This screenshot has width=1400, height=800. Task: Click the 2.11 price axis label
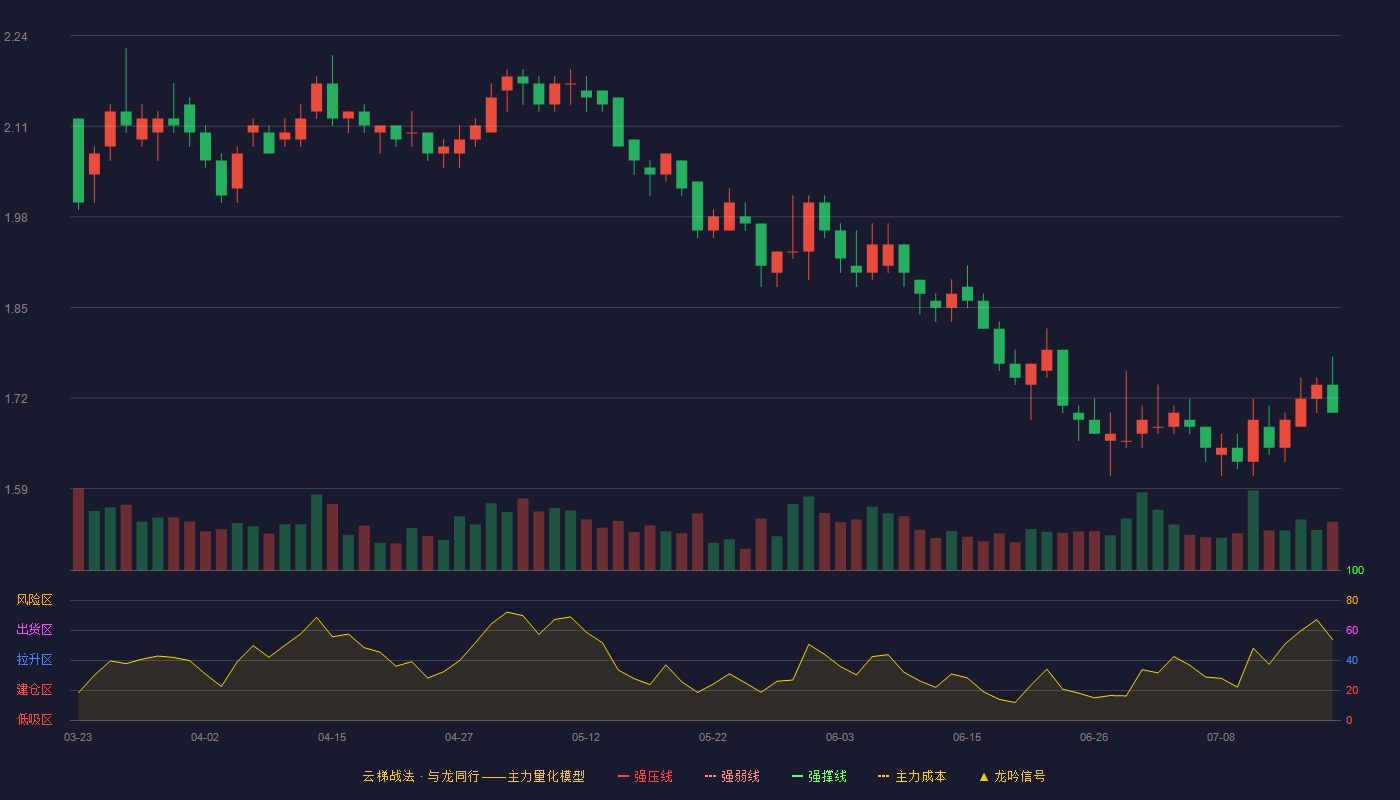(x=16, y=128)
